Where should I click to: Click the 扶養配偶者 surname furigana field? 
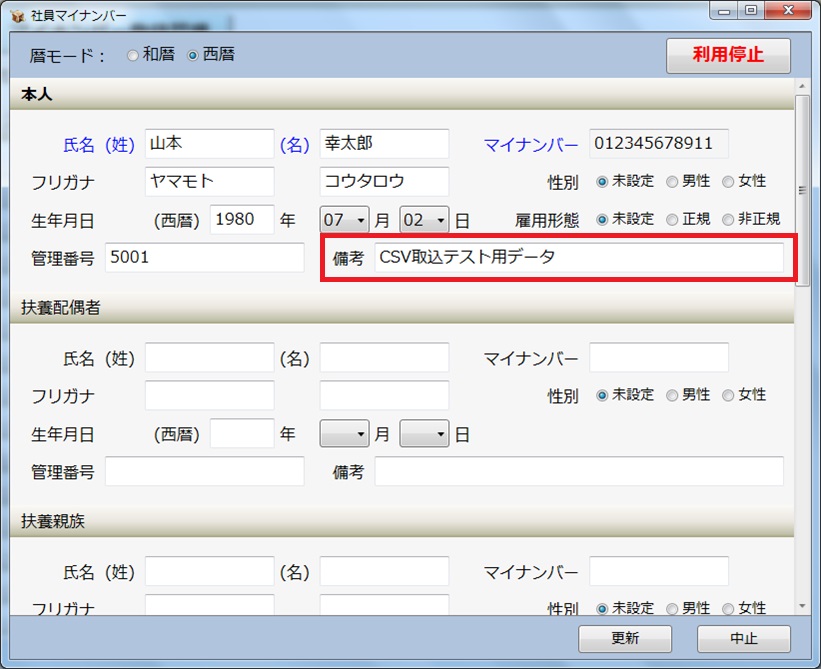tap(209, 395)
